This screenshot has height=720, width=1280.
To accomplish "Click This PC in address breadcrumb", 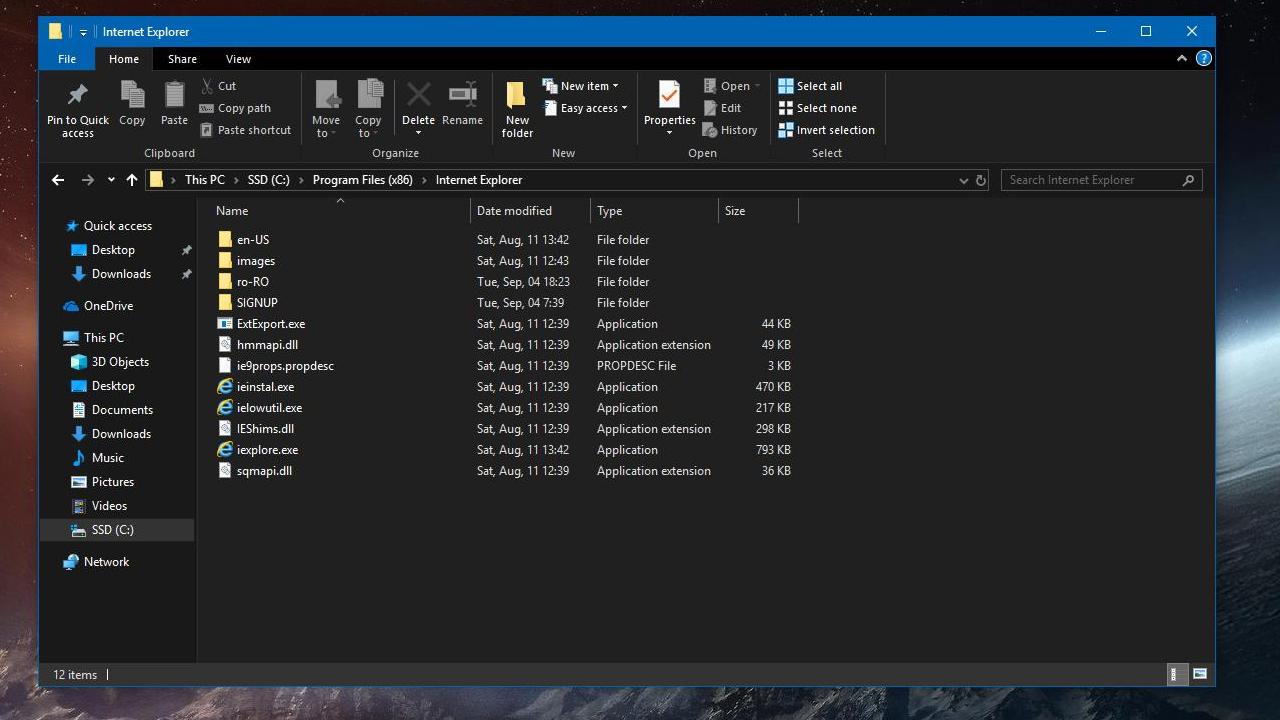I will pyautogui.click(x=205, y=180).
